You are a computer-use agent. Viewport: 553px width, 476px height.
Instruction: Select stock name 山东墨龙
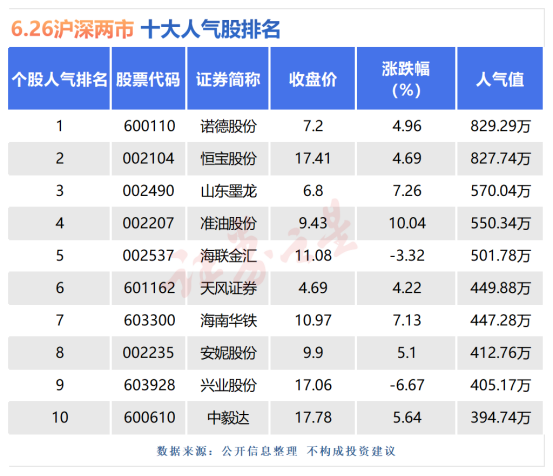click(228, 191)
